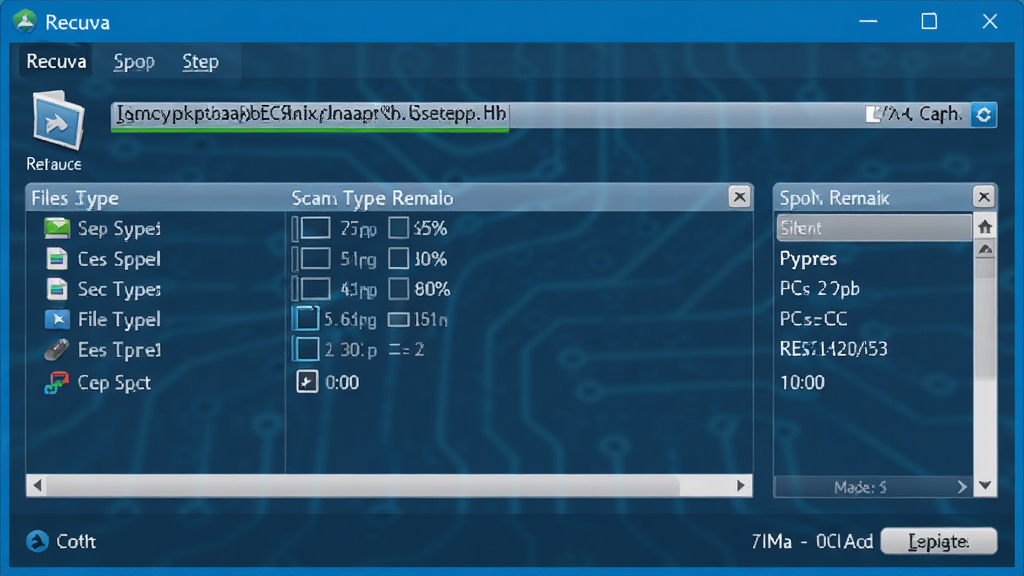
Task: Click the horizontal scrollbar left arrow
Action: [x=37, y=485]
